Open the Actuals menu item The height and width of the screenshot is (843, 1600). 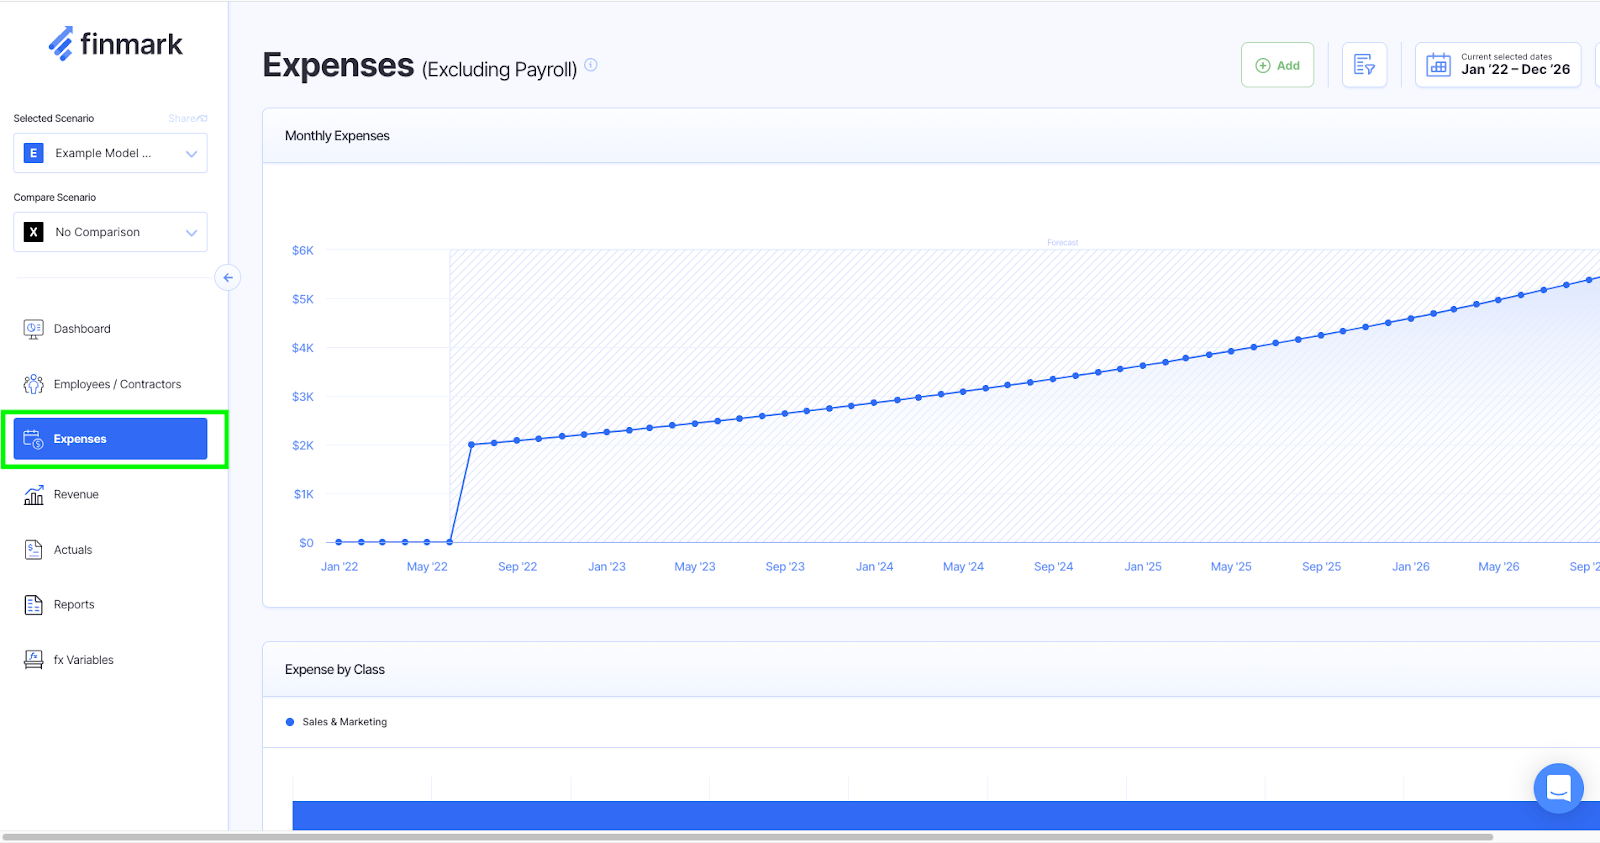tap(73, 550)
